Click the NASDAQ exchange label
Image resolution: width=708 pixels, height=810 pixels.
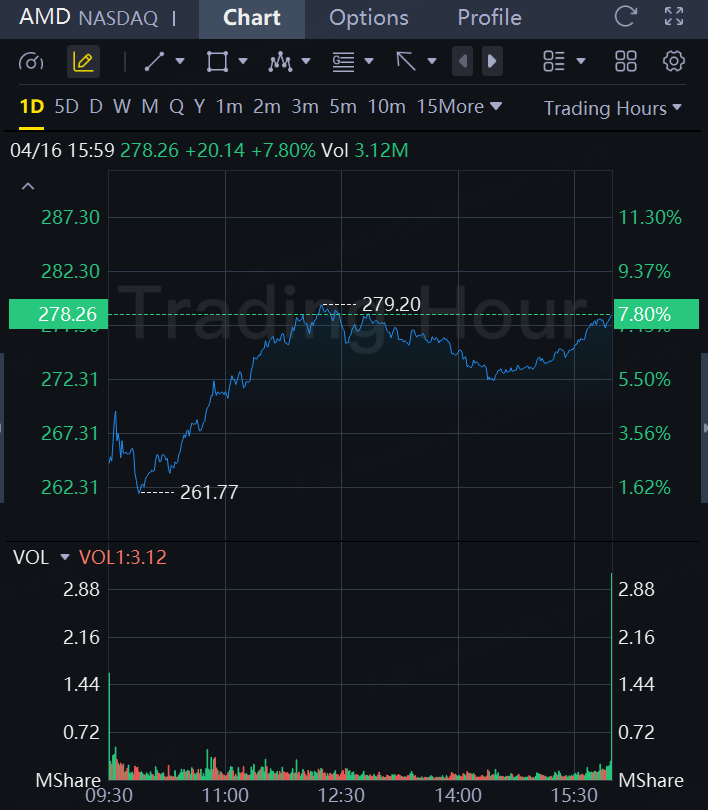(118, 19)
